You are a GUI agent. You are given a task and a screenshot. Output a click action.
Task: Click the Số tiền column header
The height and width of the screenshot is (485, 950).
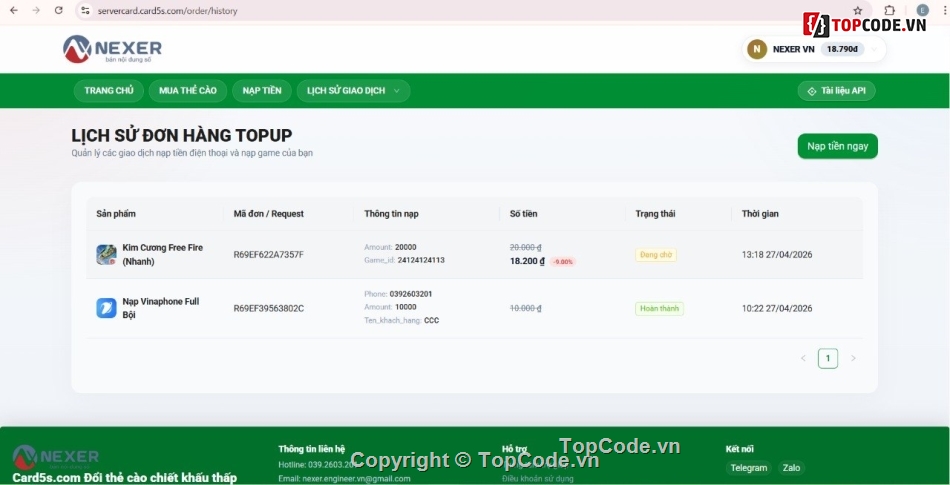tap(523, 214)
